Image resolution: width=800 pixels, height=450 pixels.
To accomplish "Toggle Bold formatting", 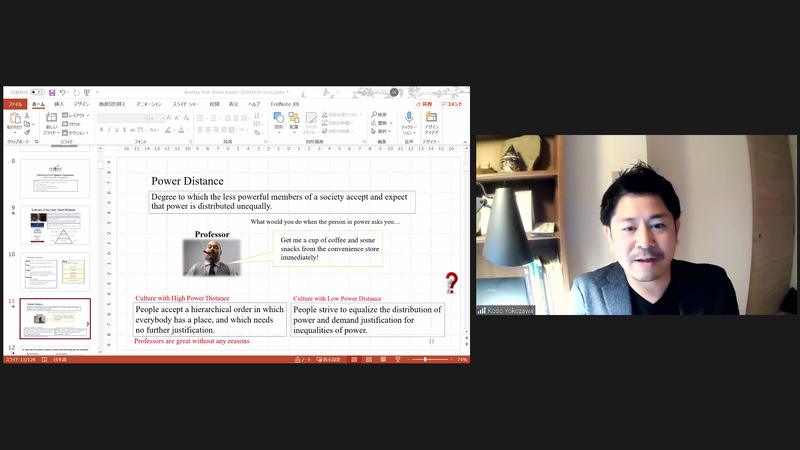I will tap(102, 130).
